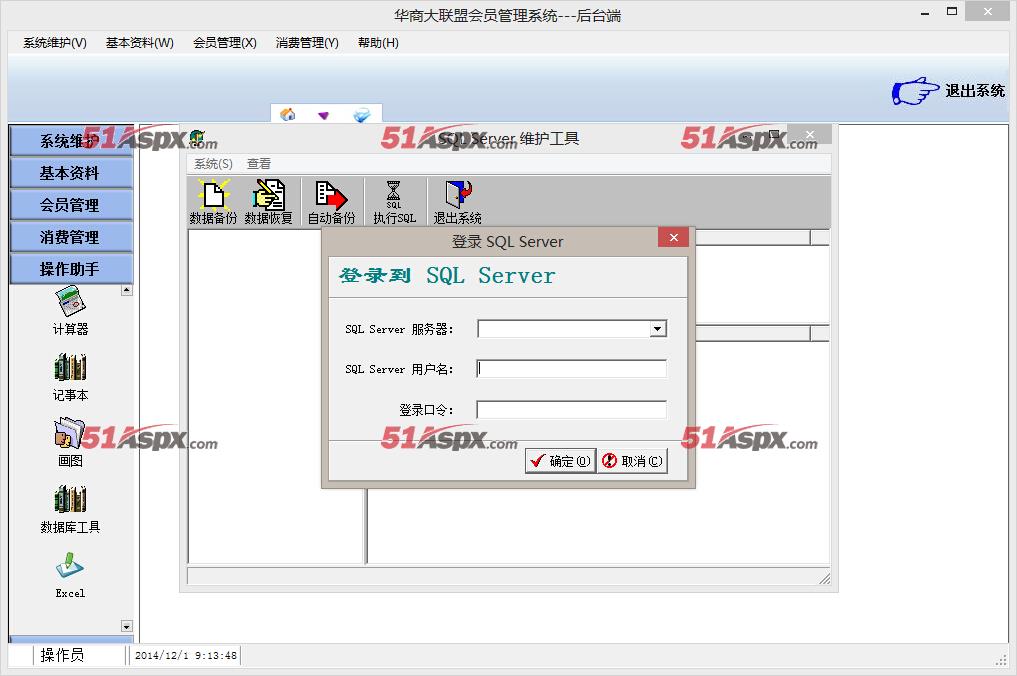Click the 登录口令 password field

[571, 409]
